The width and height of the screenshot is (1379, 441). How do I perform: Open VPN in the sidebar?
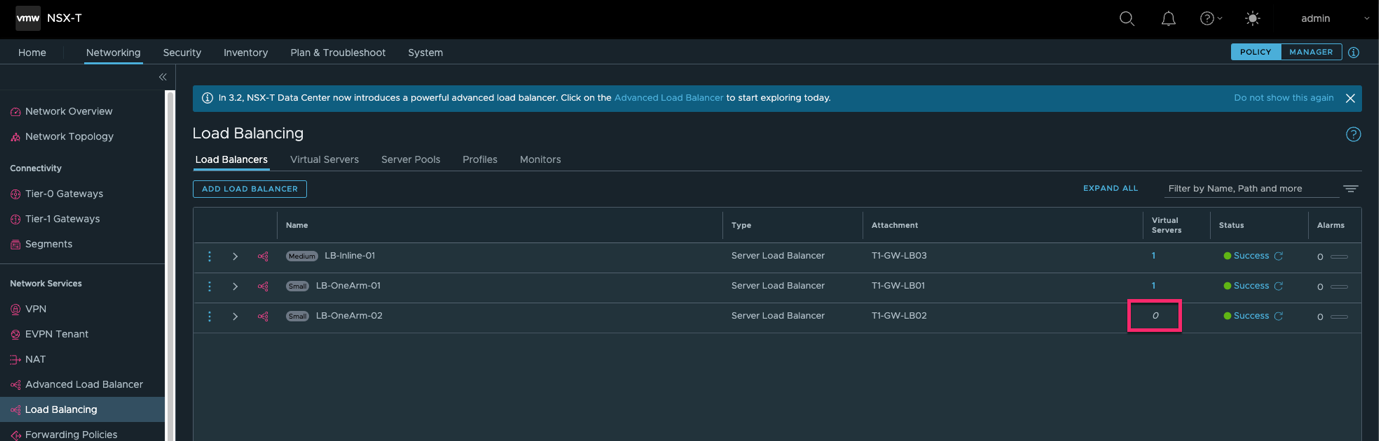(36, 309)
